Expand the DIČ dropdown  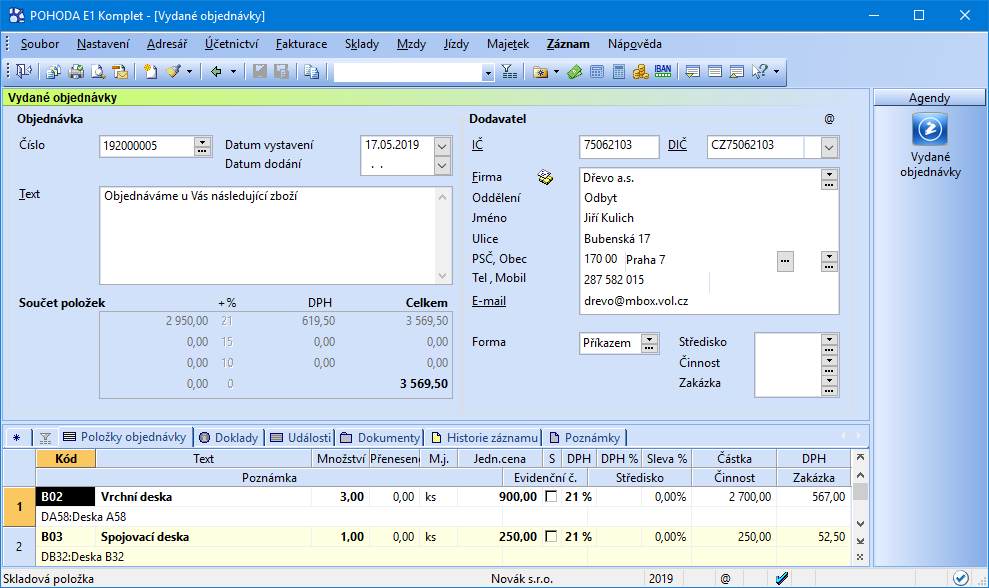pos(829,148)
